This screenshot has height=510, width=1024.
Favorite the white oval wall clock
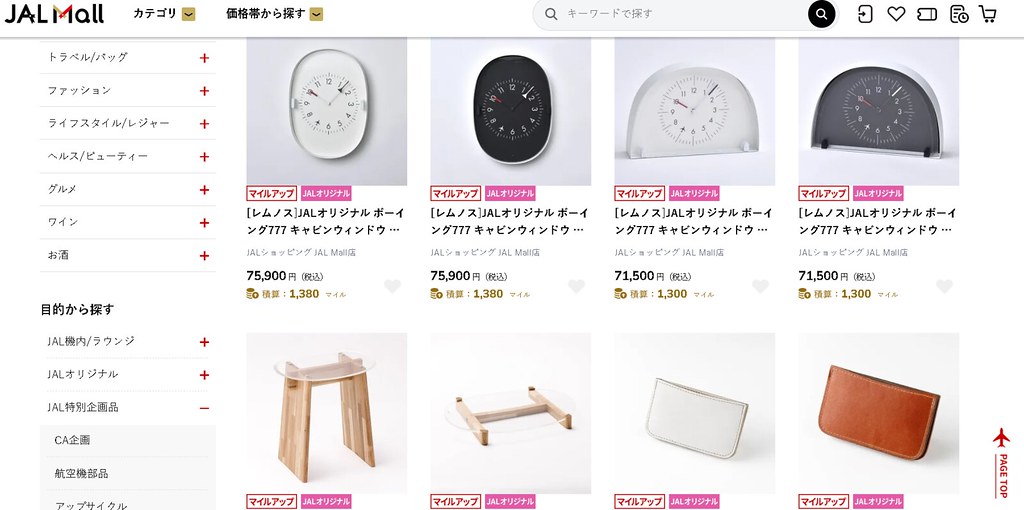[x=392, y=286]
